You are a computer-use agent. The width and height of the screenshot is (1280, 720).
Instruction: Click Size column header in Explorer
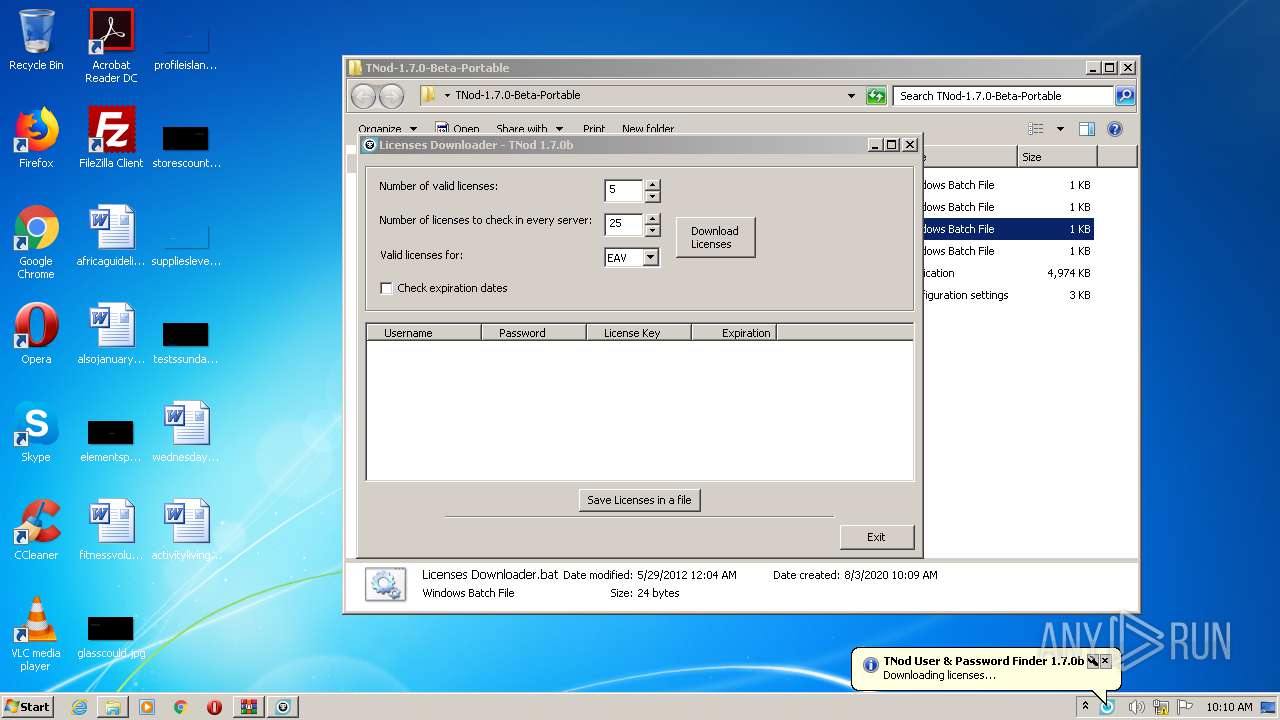click(x=1057, y=157)
